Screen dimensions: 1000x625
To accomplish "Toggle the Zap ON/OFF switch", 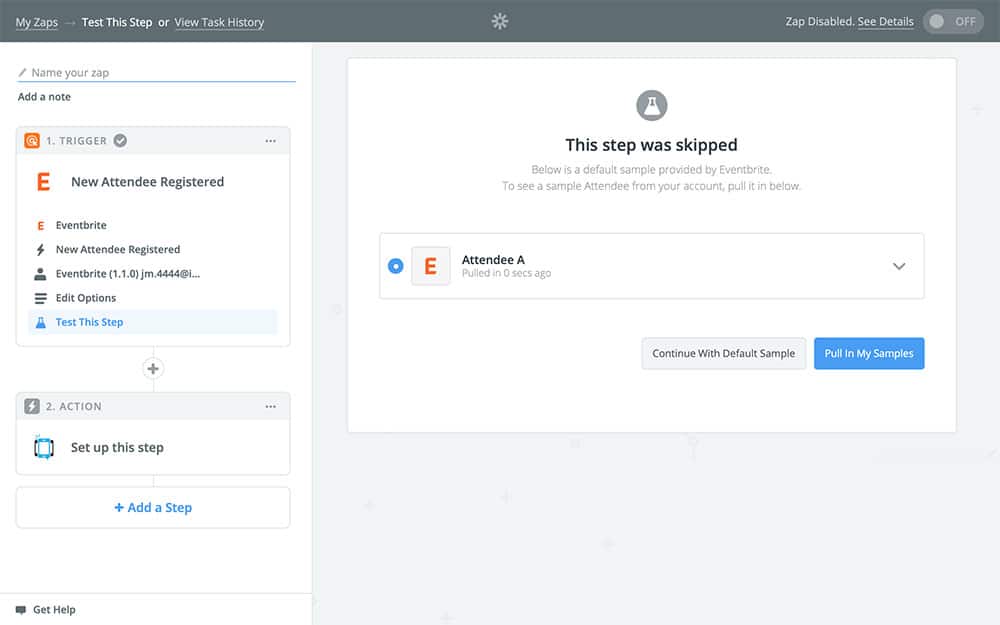I will pyautogui.click(x=953, y=21).
